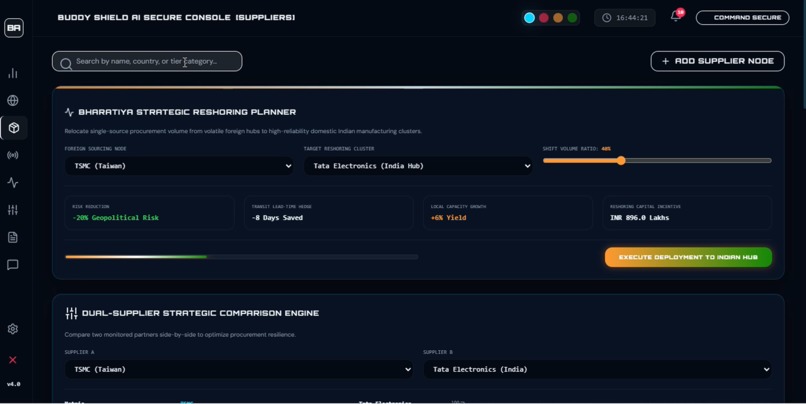Open the document reports sidebar icon
The width and height of the screenshot is (806, 404).
[x=13, y=237]
